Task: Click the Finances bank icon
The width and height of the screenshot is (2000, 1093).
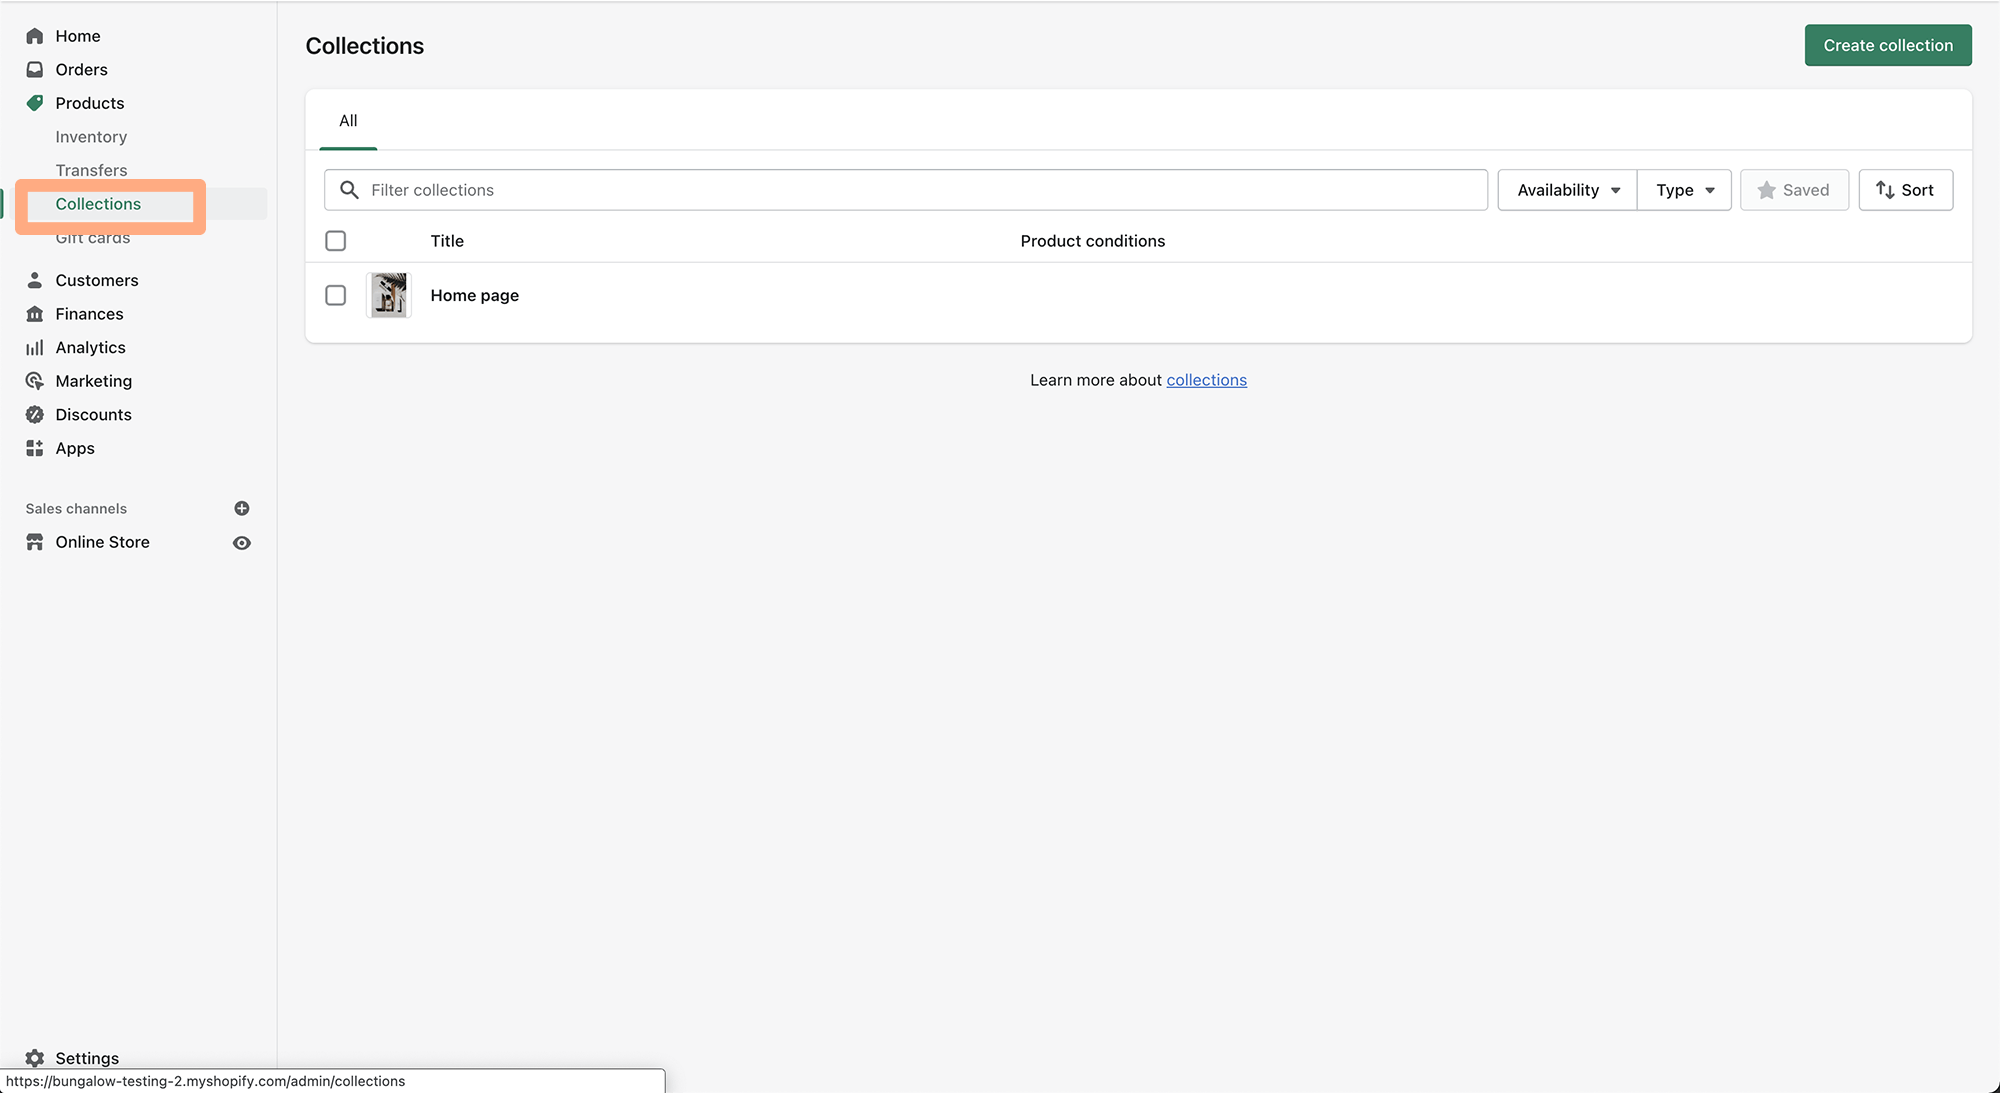Action: (35, 314)
